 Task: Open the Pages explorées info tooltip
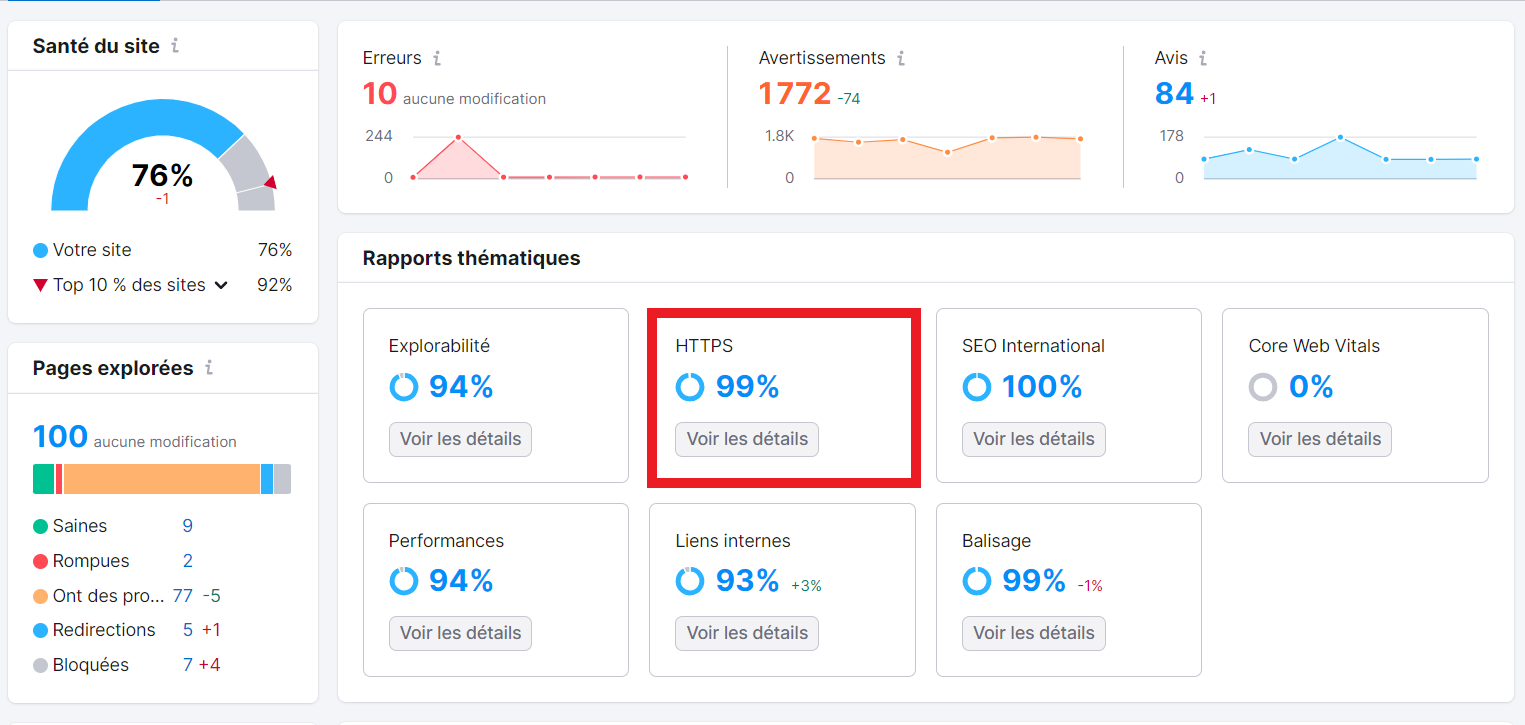point(210,368)
